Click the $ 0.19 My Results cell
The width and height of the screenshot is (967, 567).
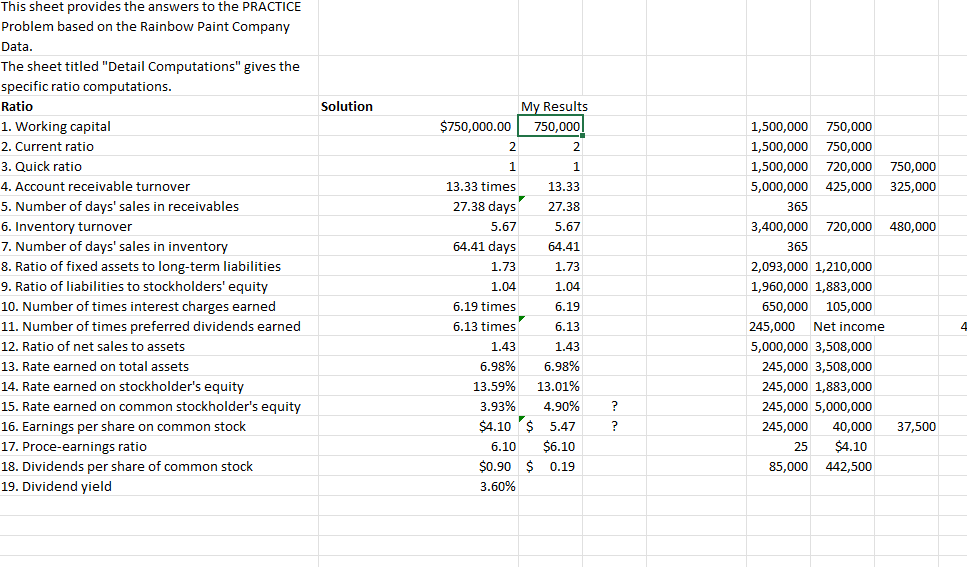point(551,466)
